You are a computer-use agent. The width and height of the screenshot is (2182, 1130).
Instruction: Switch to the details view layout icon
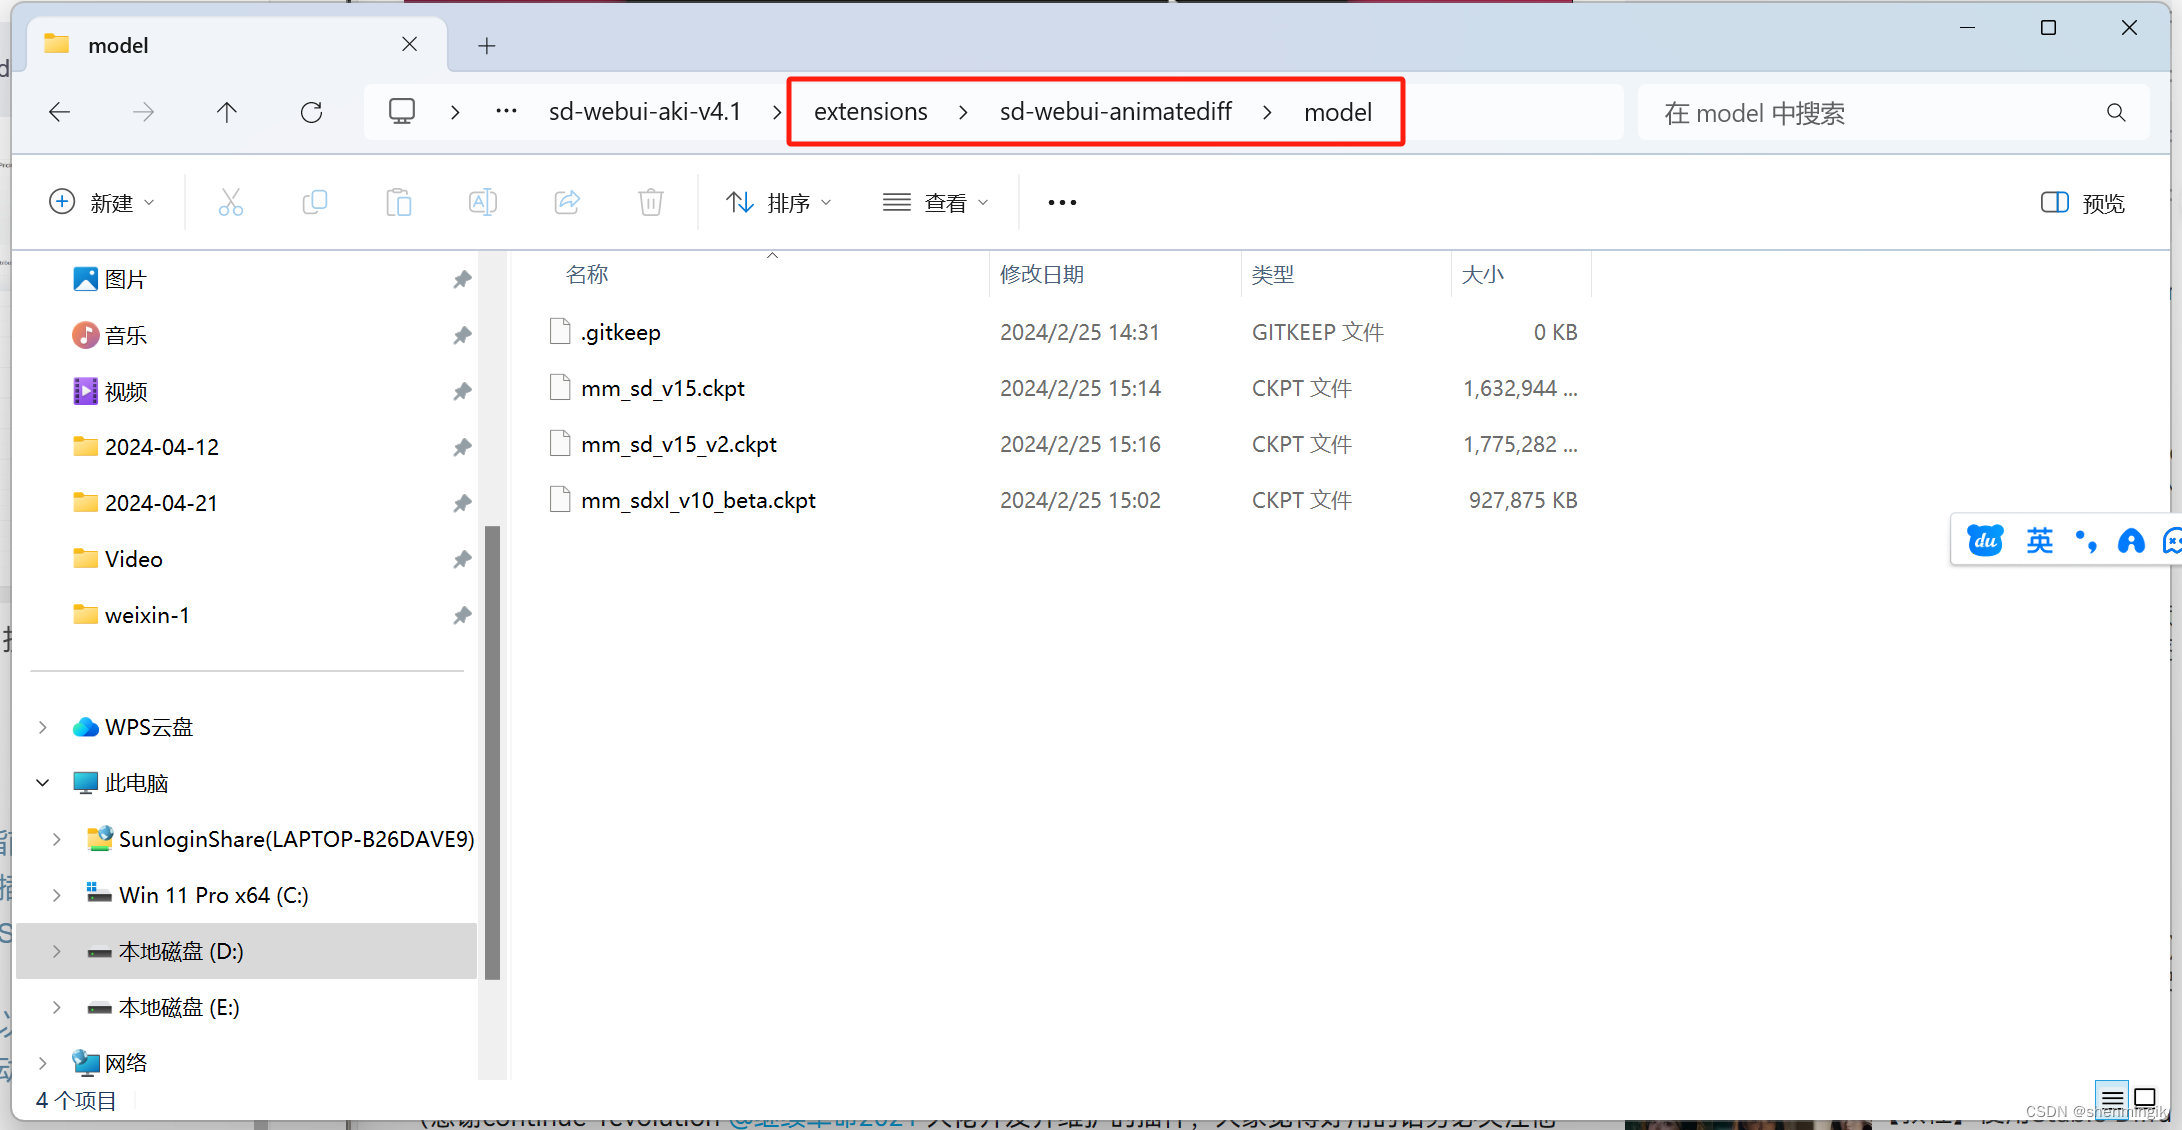[x=2112, y=1098]
